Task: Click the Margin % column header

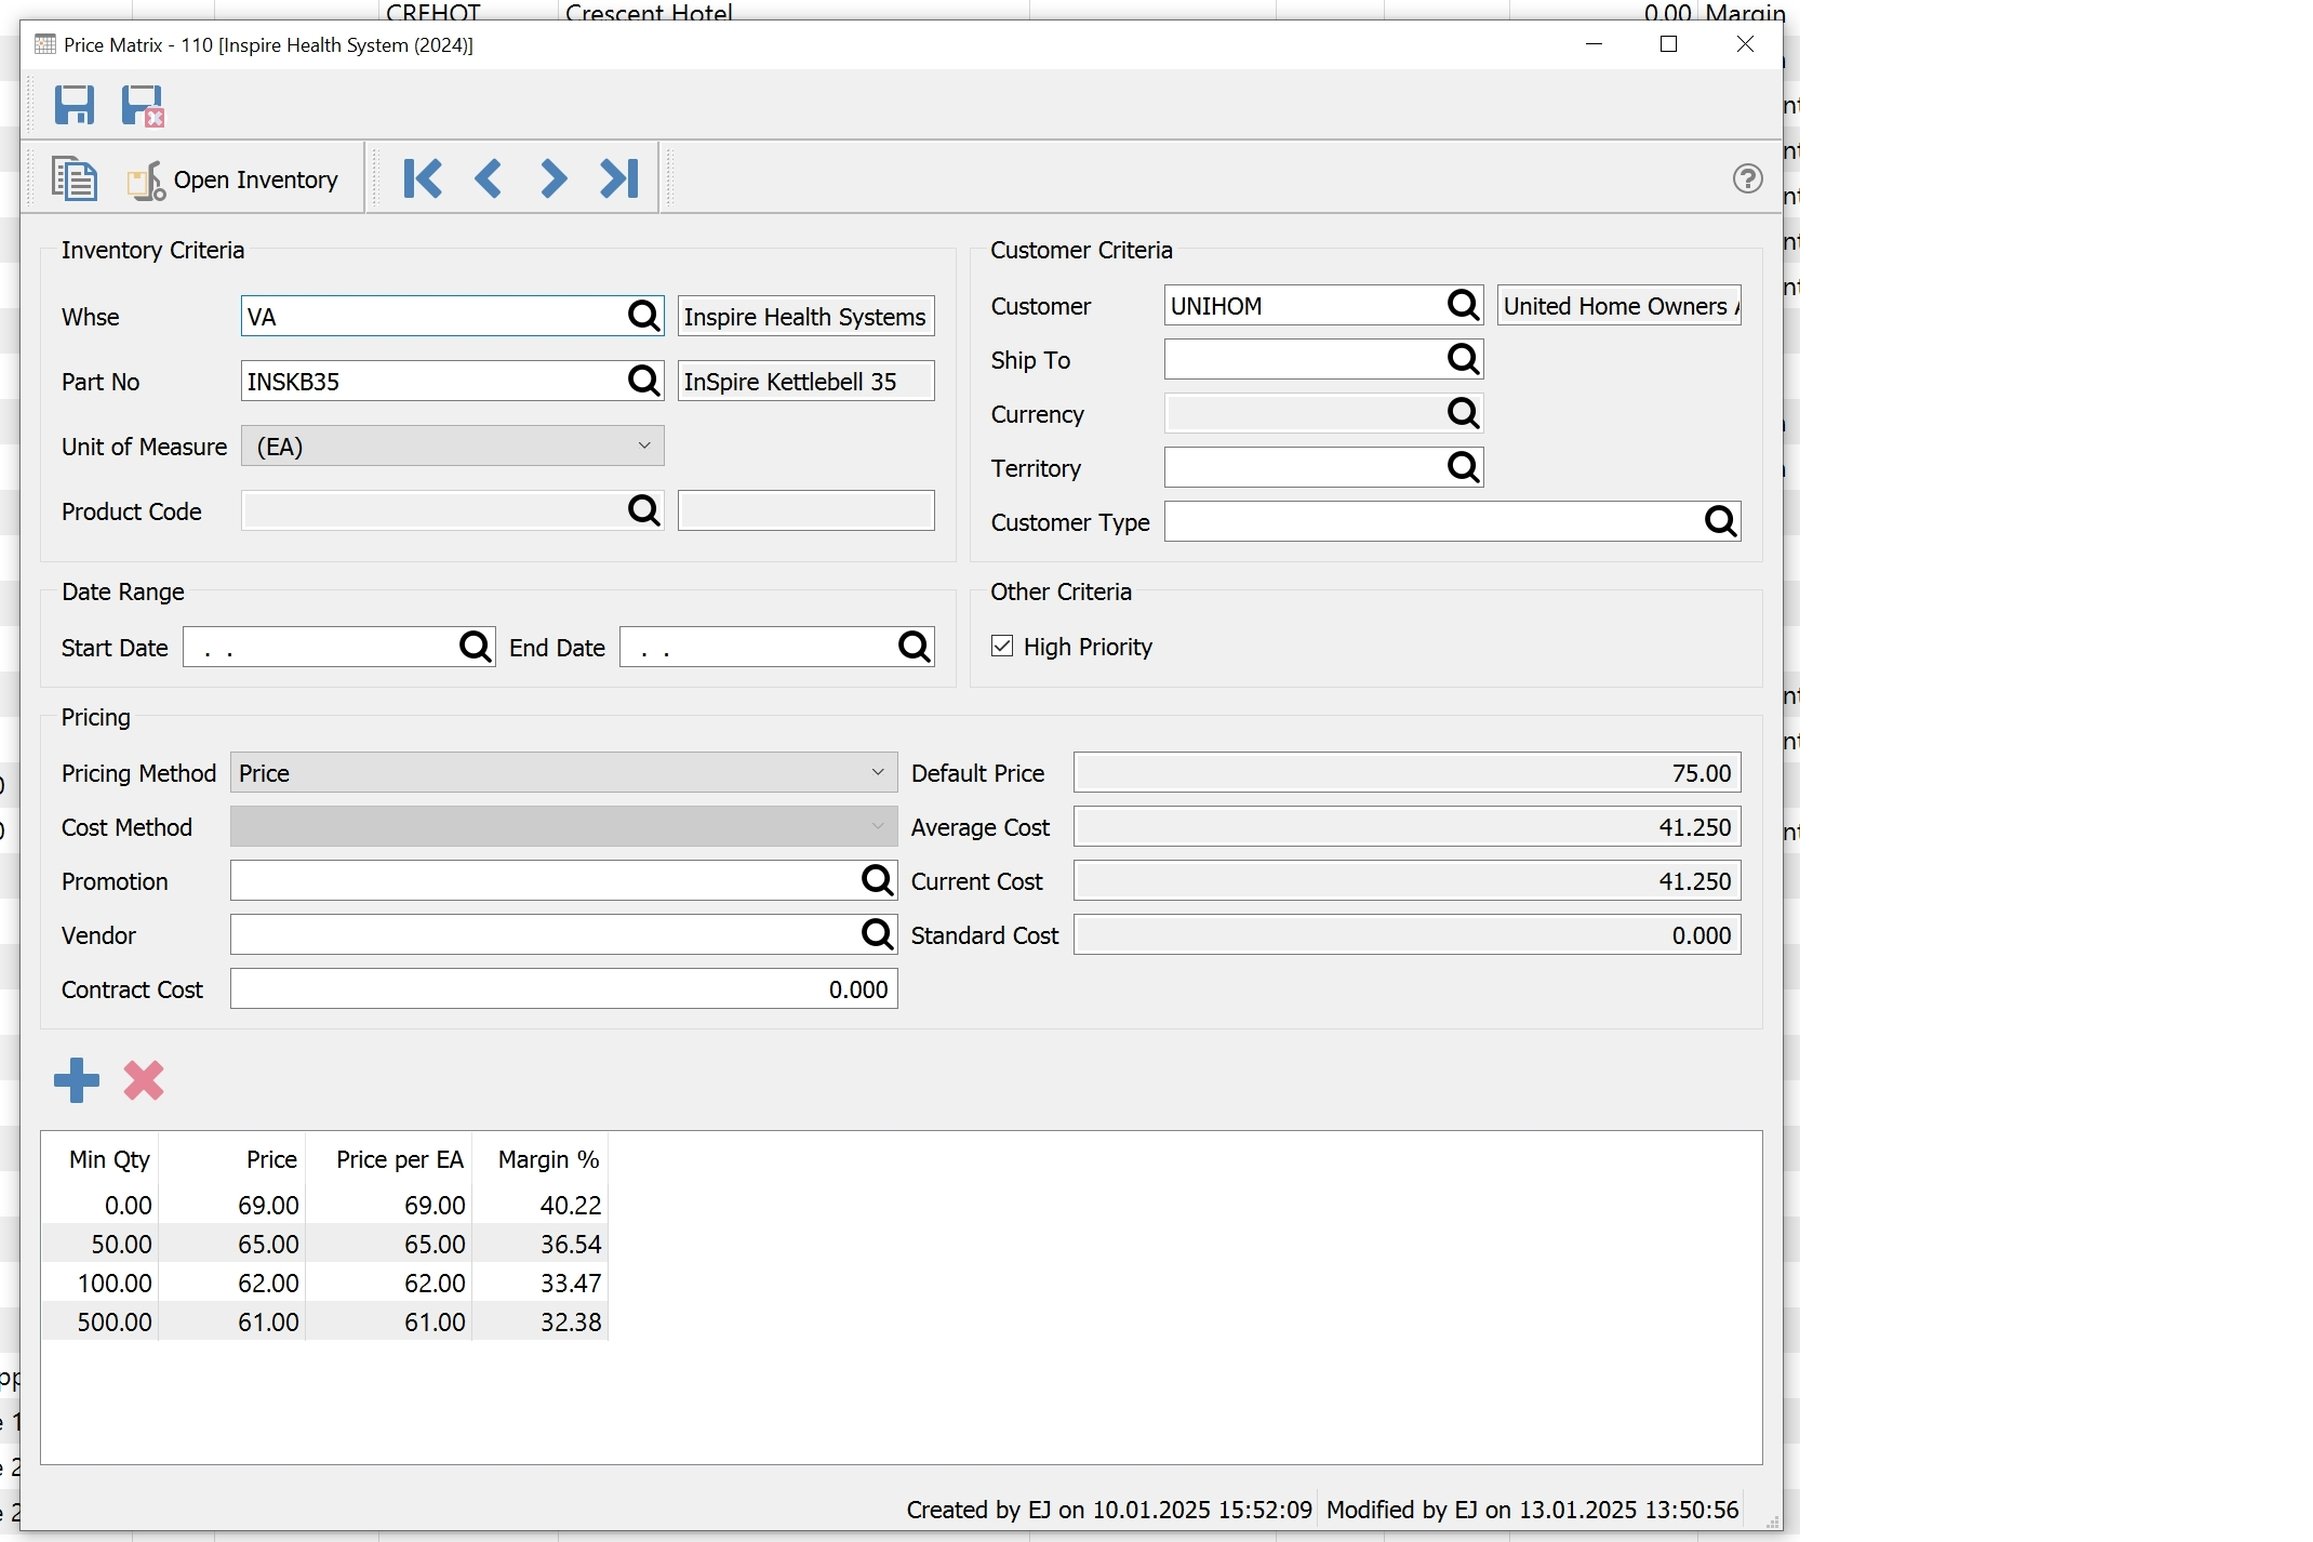Action: [540, 1159]
